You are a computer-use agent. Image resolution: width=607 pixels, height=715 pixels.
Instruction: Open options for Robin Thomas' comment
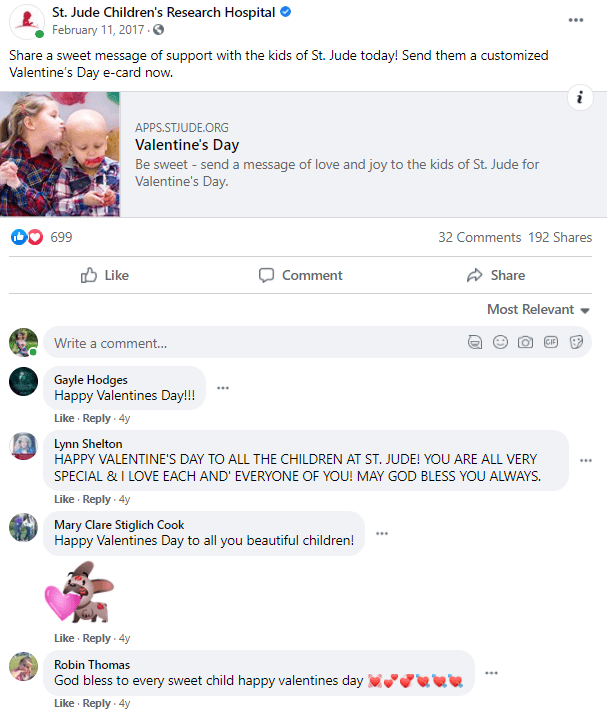click(x=491, y=673)
